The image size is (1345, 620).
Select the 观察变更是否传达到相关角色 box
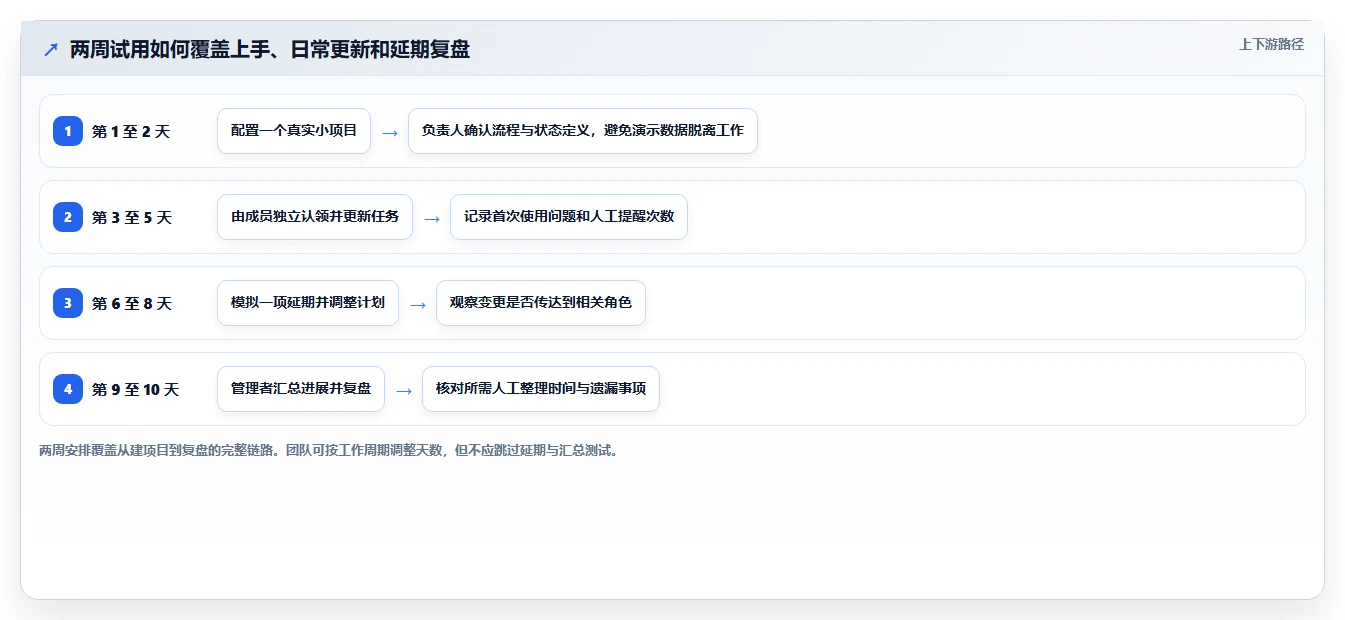541,303
